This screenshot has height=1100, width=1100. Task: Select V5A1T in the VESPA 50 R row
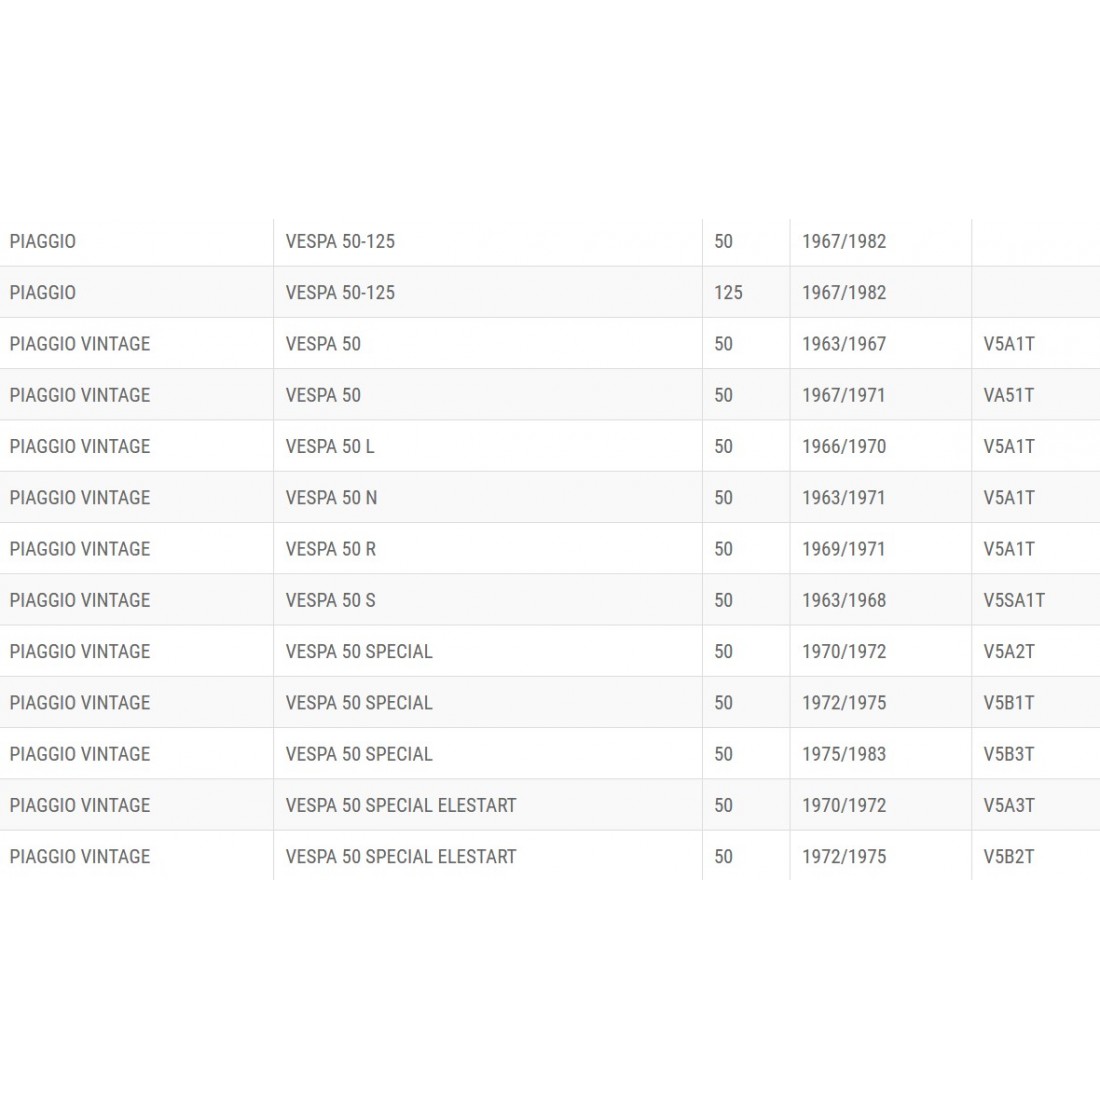[x=1009, y=549]
